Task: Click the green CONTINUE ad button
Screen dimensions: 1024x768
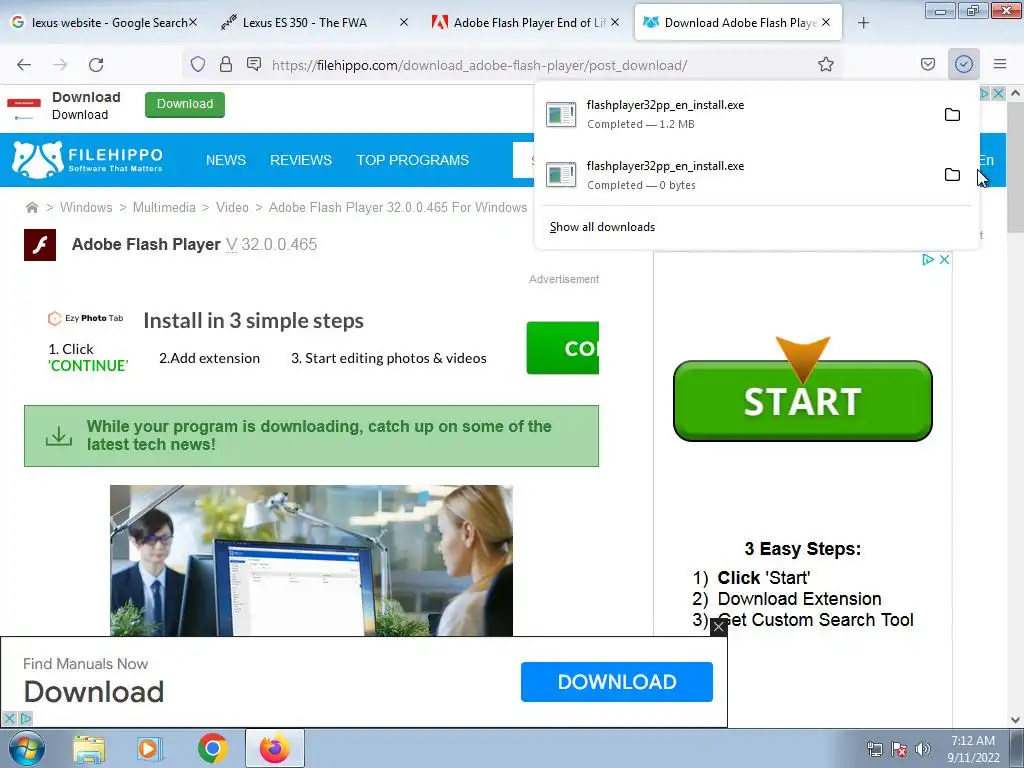Action: (x=563, y=348)
